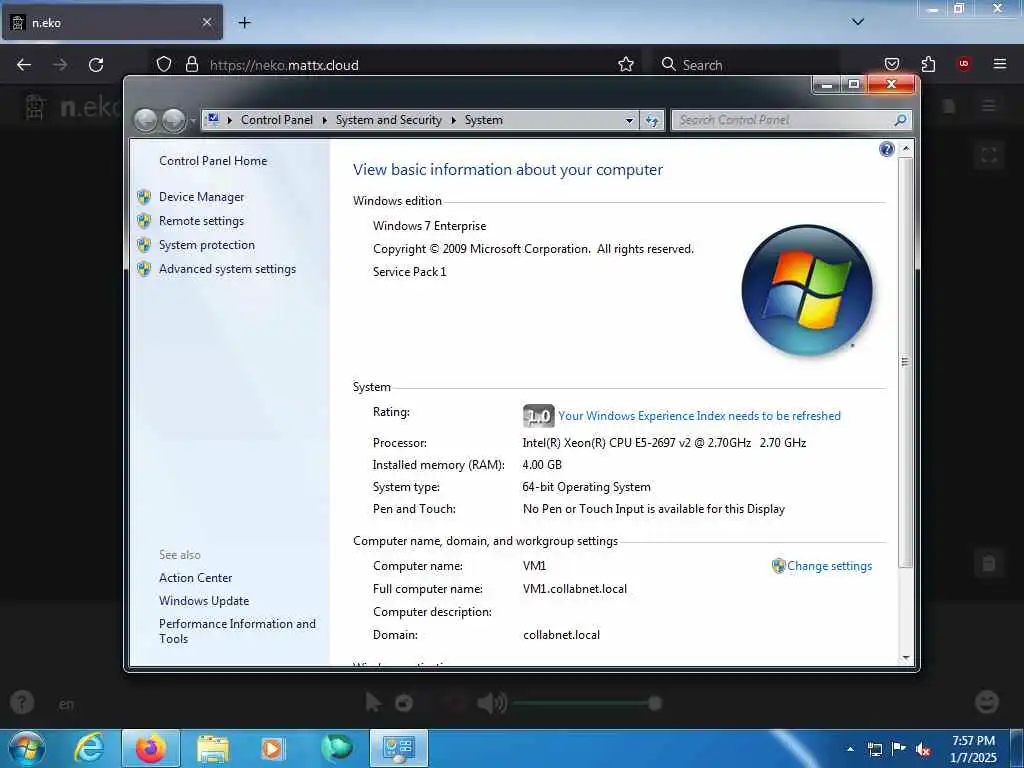1024x768 pixels.
Task: Show hidden tray icons arrow
Action: [x=850, y=749]
